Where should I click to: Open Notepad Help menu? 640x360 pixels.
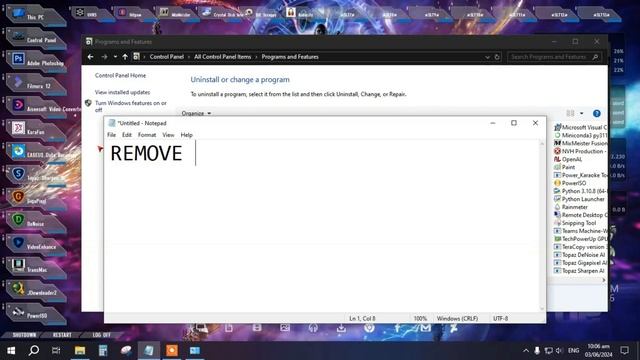point(187,135)
